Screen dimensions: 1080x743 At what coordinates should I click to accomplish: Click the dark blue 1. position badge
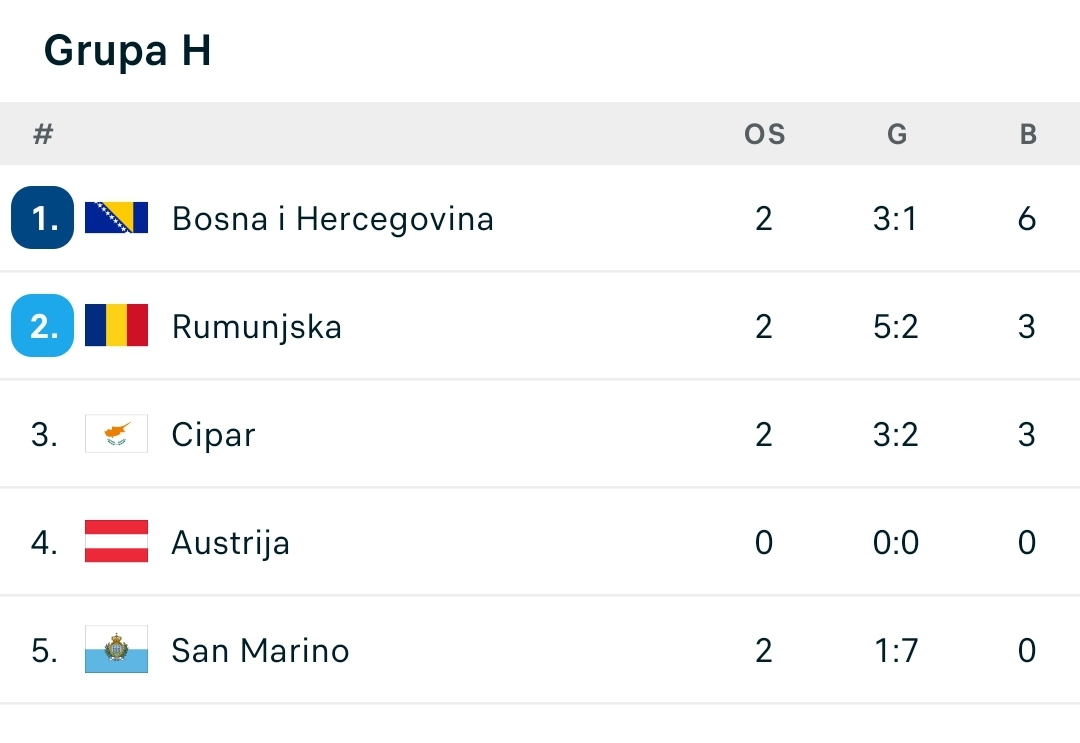click(43, 218)
